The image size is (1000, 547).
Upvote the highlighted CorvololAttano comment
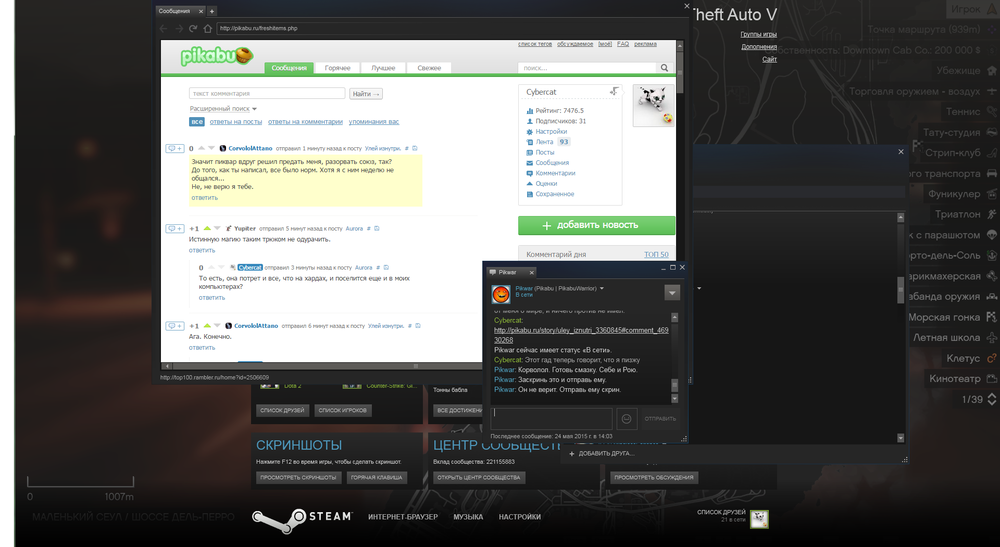[x=201, y=148]
